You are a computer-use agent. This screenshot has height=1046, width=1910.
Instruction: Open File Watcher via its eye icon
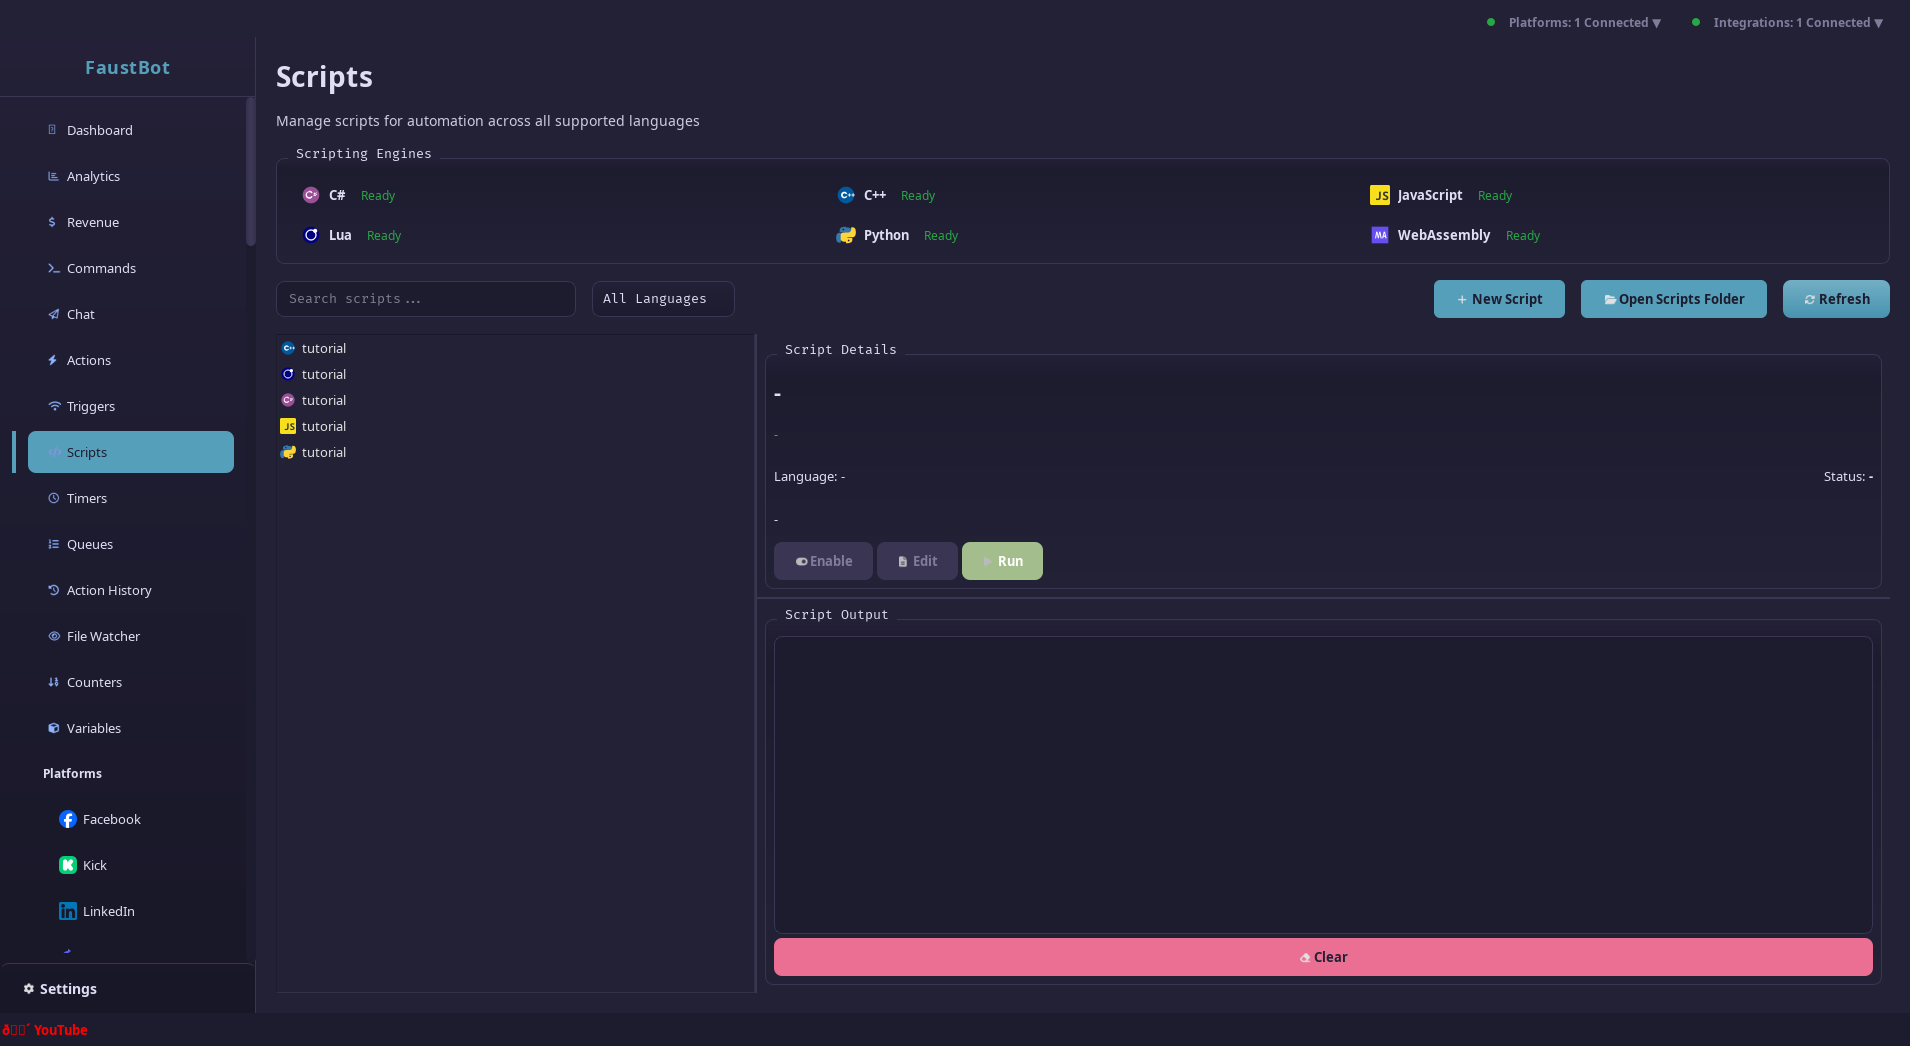tap(53, 636)
